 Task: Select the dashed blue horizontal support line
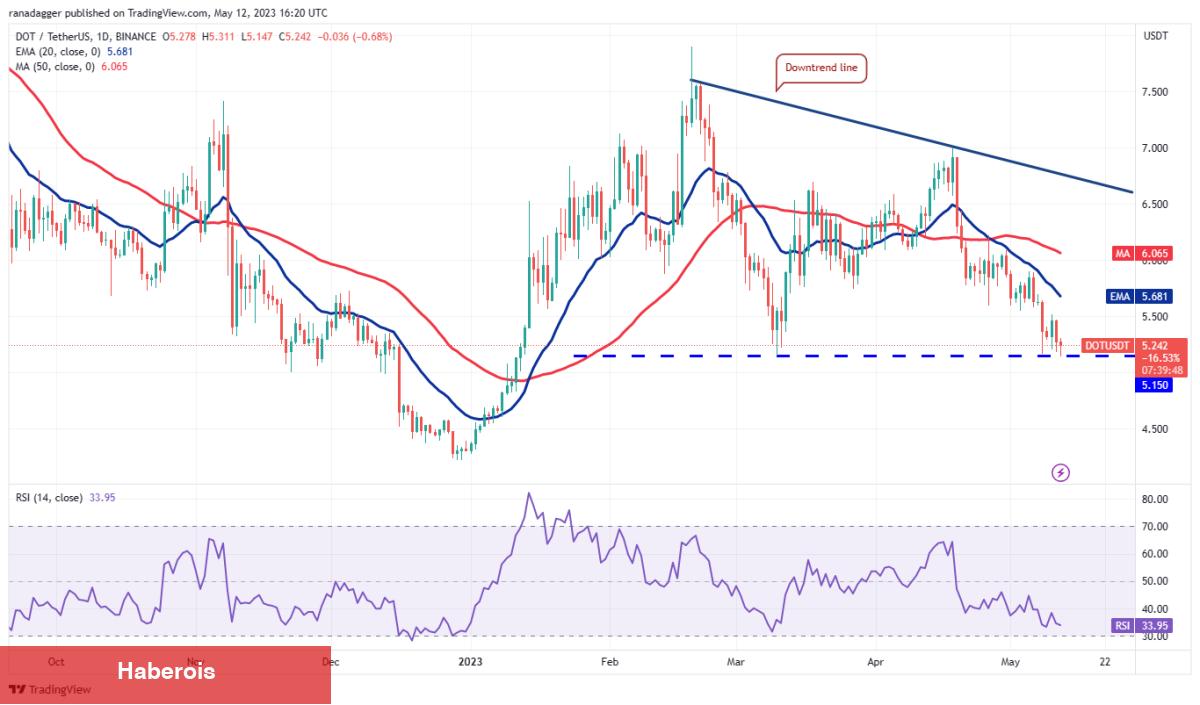[853, 355]
